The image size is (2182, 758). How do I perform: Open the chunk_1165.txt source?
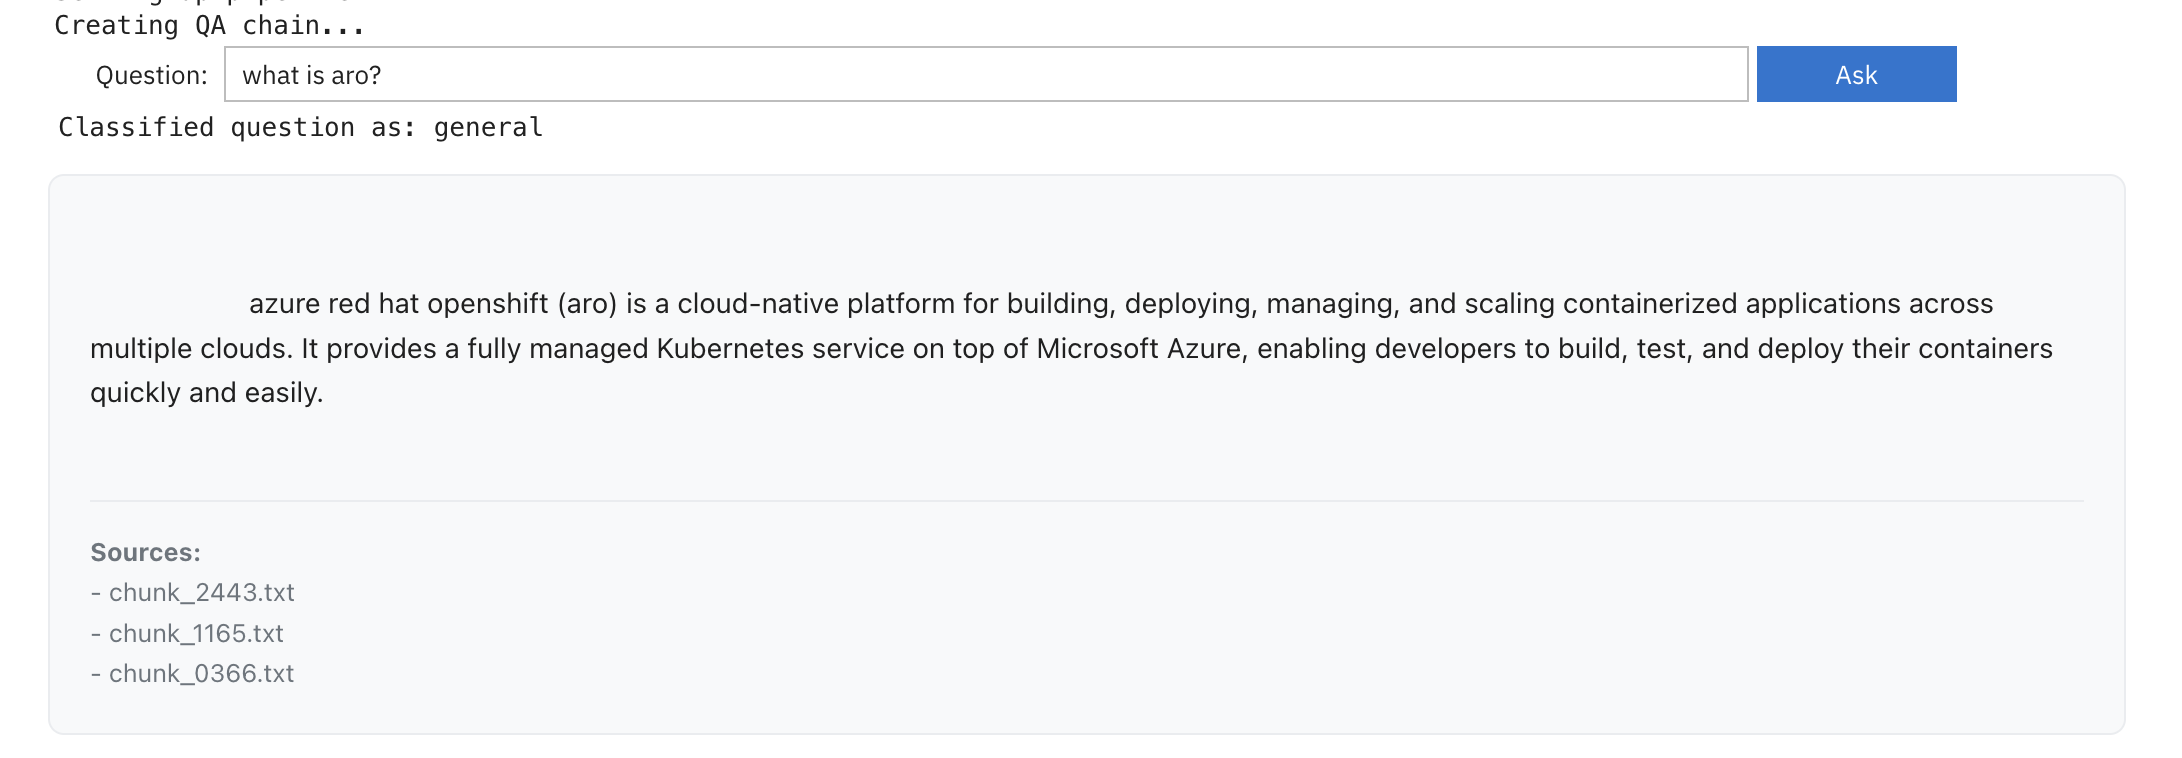pyautogui.click(x=196, y=633)
